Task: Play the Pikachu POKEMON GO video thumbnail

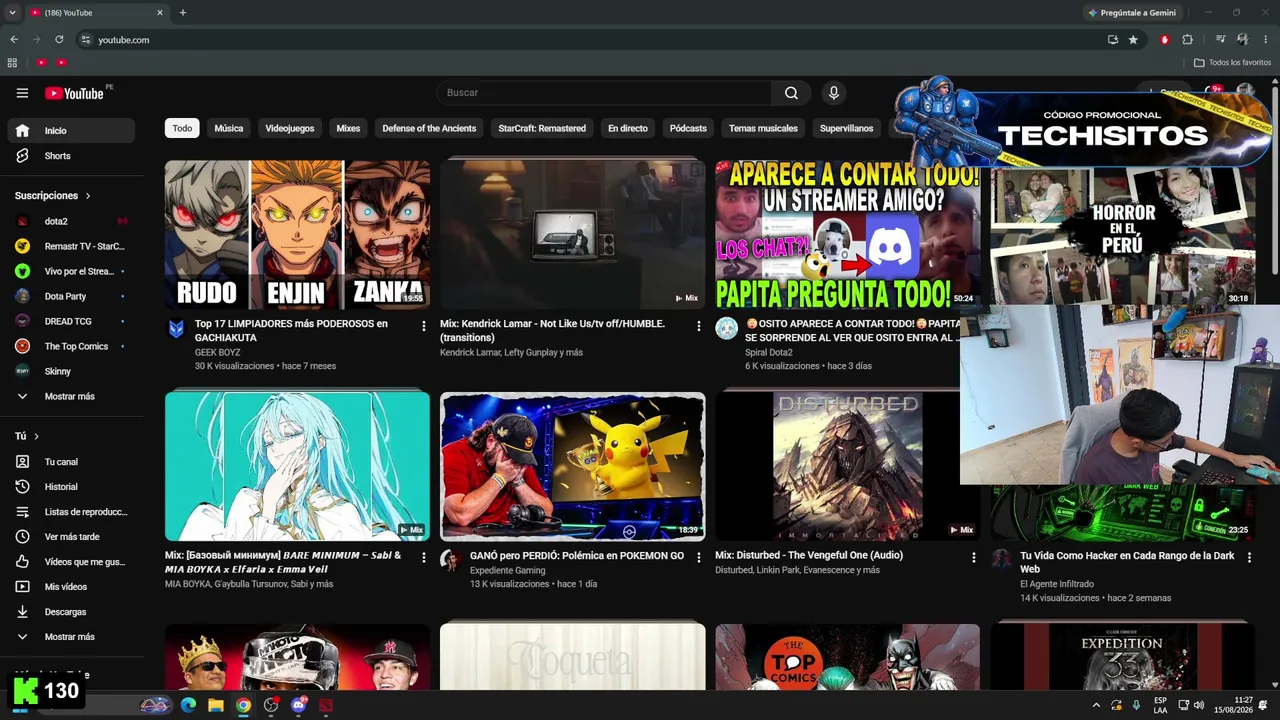Action: (572, 466)
